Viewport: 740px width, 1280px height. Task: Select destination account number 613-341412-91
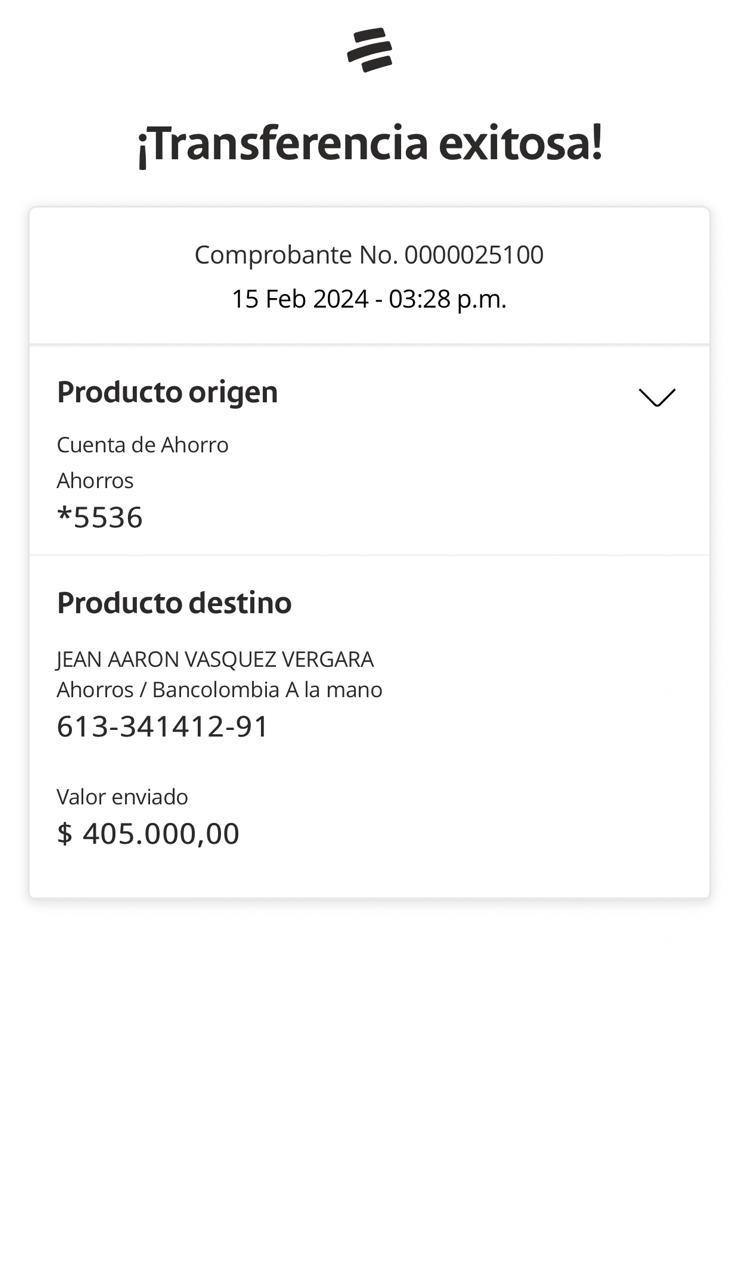(x=163, y=727)
